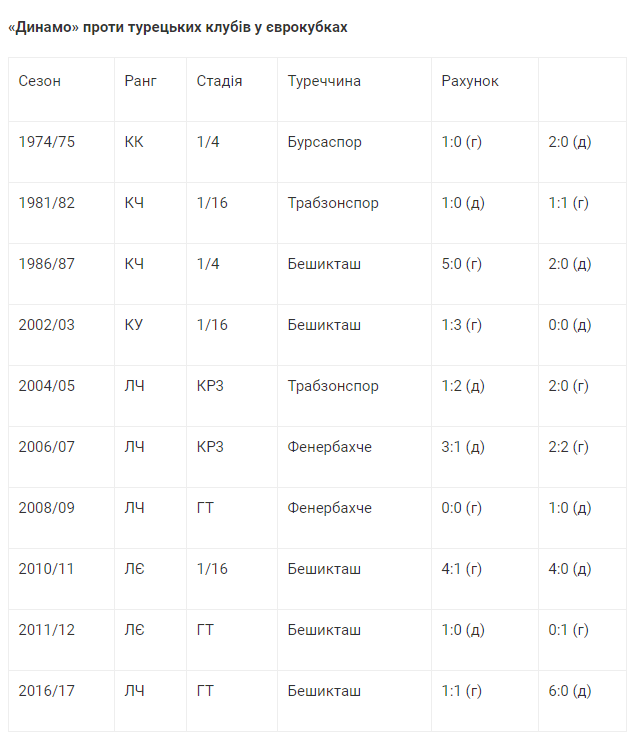
Task: Click the 5:0 (г) score cell
Action: [x=461, y=264]
